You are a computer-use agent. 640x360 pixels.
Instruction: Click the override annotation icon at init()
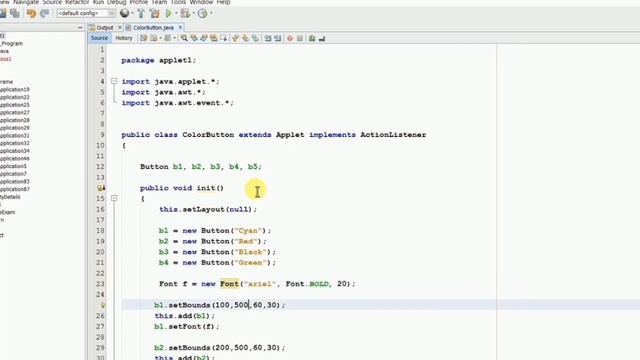click(x=101, y=188)
